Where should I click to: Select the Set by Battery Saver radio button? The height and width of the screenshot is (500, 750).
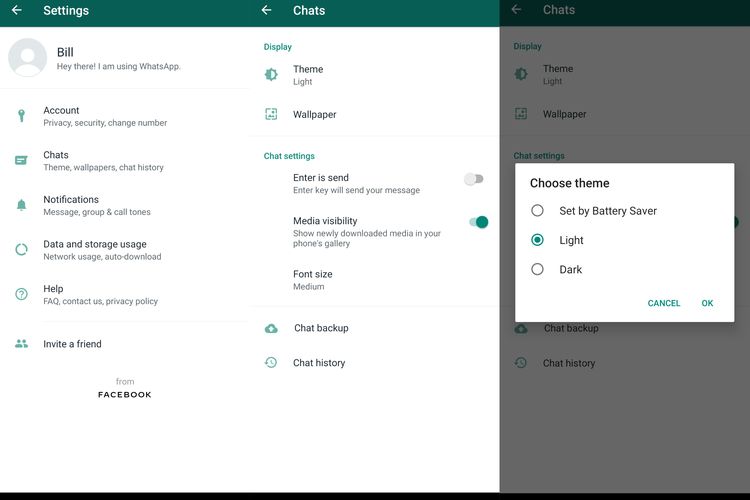(x=537, y=211)
